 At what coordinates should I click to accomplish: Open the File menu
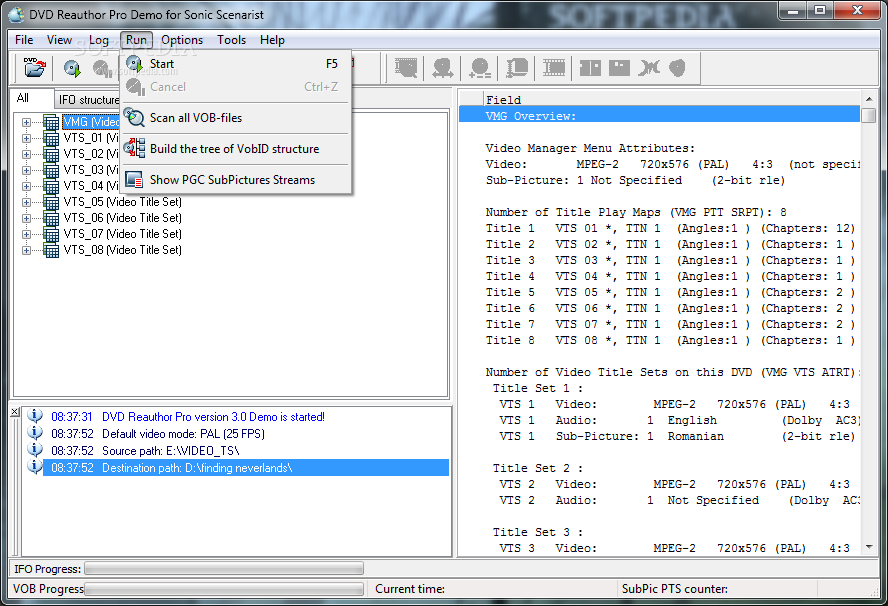click(x=24, y=40)
